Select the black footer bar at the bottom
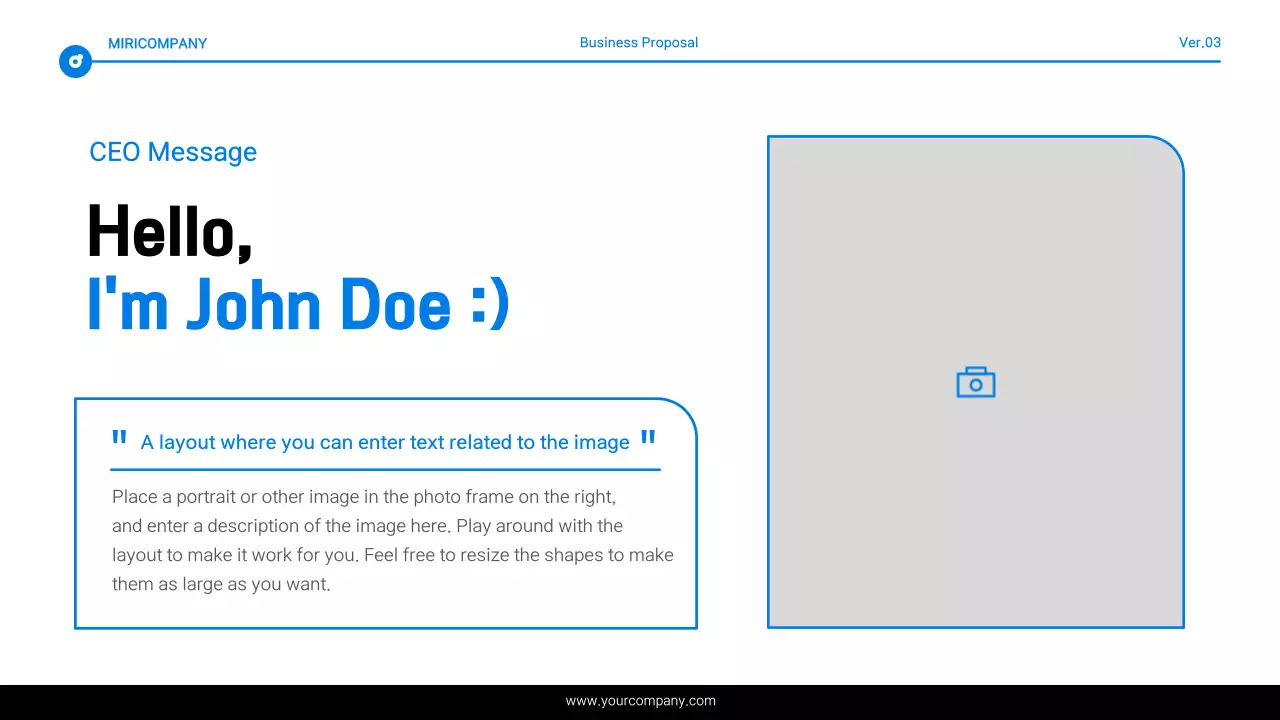Image resolution: width=1280 pixels, height=720 pixels. 640,701
